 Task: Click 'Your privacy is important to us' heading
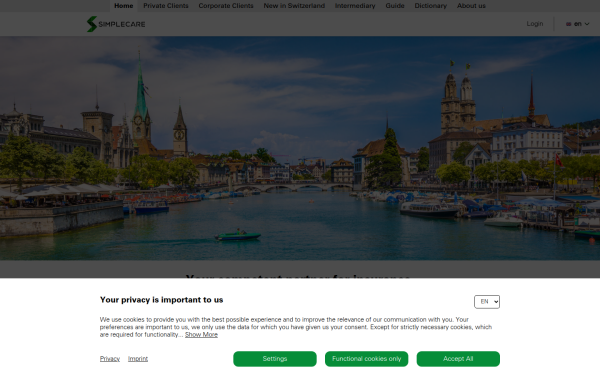point(161,300)
